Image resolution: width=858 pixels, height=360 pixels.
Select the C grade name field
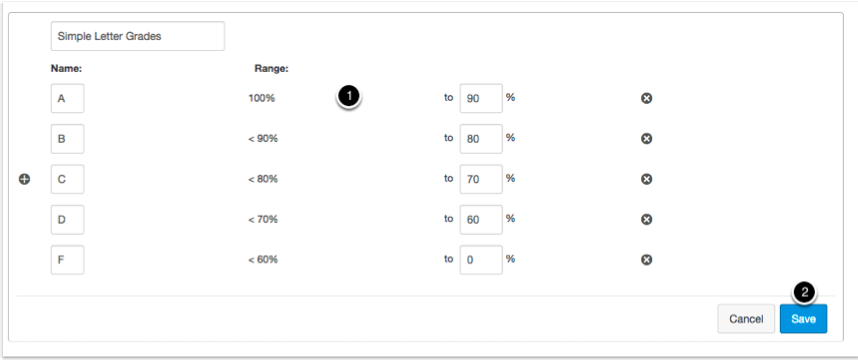click(x=67, y=179)
